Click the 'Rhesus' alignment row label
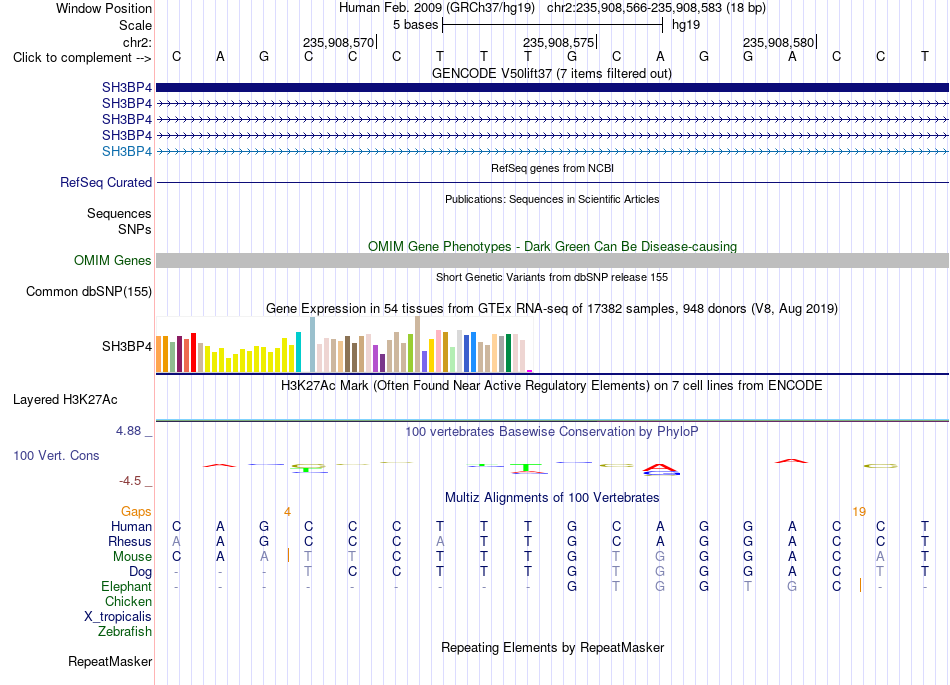This screenshot has width=950, height=685. (x=130, y=541)
